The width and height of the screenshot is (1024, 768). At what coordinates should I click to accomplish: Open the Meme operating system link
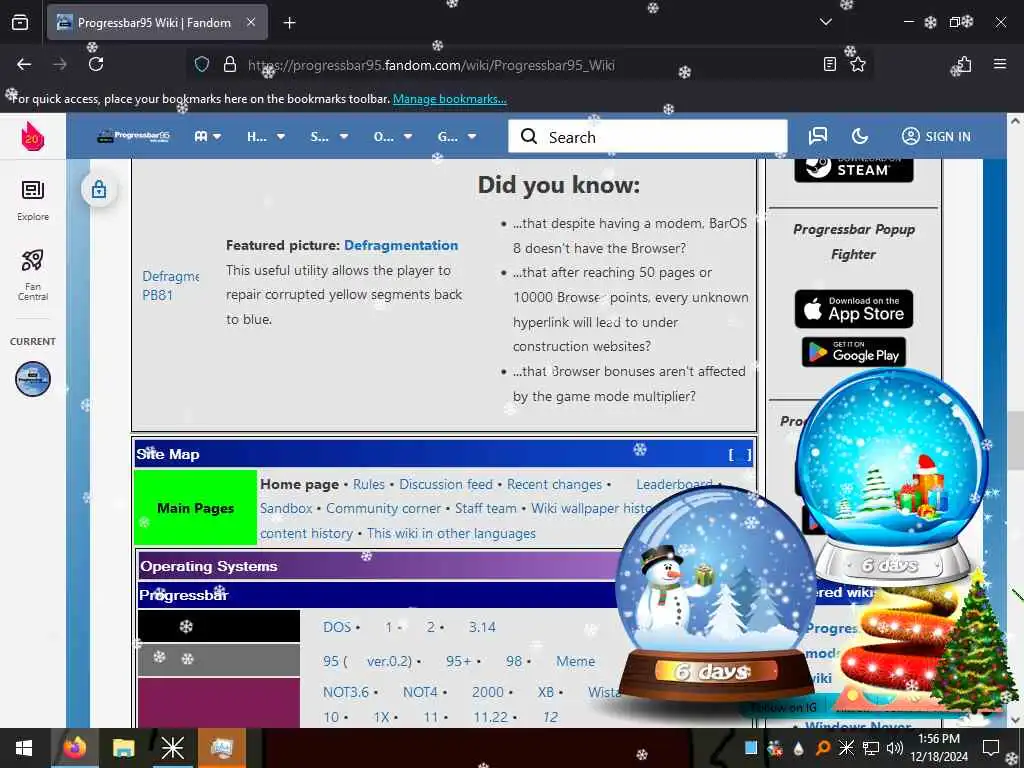point(575,662)
